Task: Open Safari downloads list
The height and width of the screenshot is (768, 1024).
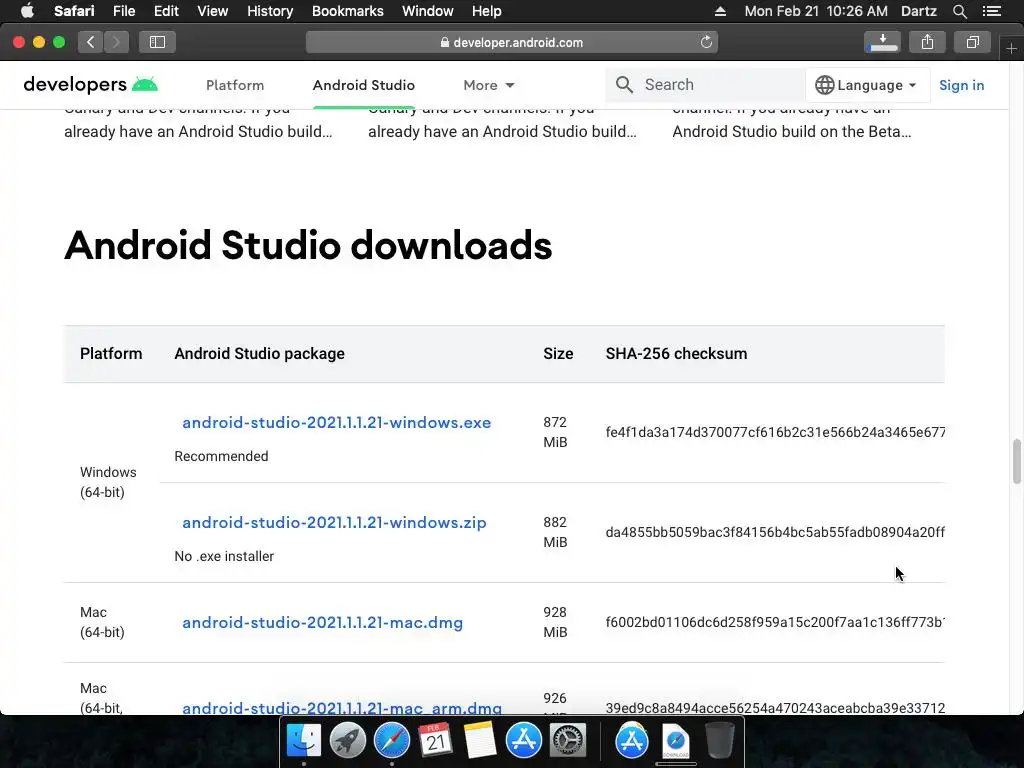Action: pos(882,42)
